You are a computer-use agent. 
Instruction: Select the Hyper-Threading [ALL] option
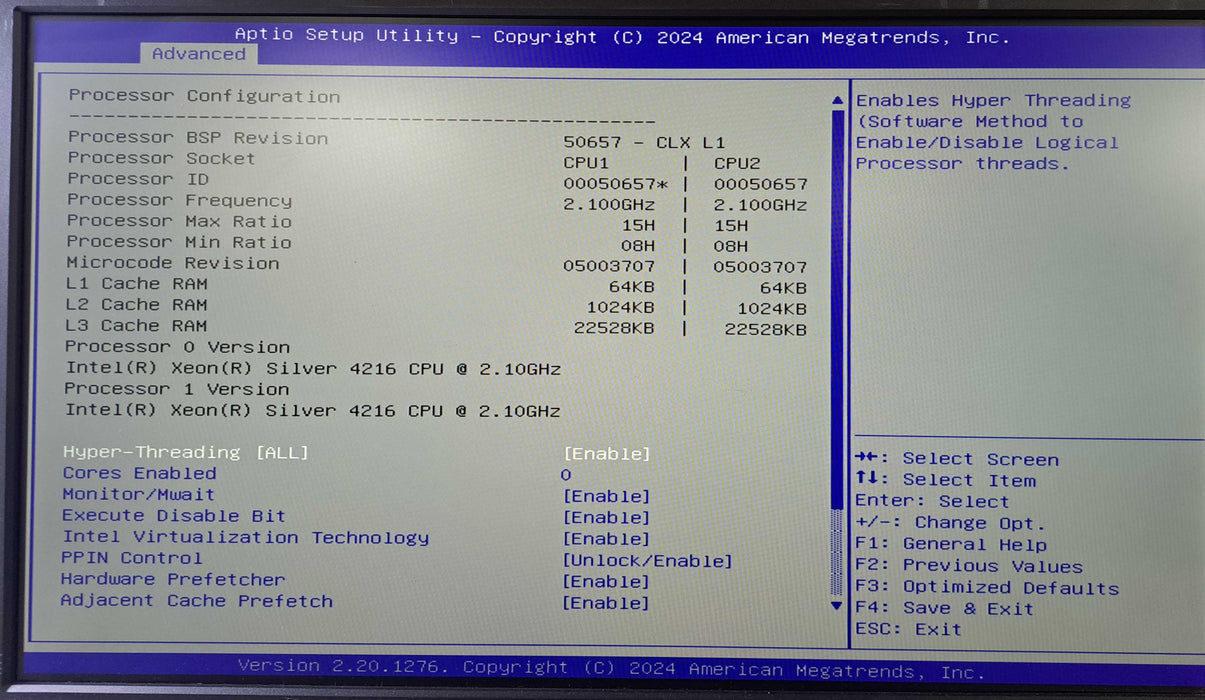(x=185, y=453)
